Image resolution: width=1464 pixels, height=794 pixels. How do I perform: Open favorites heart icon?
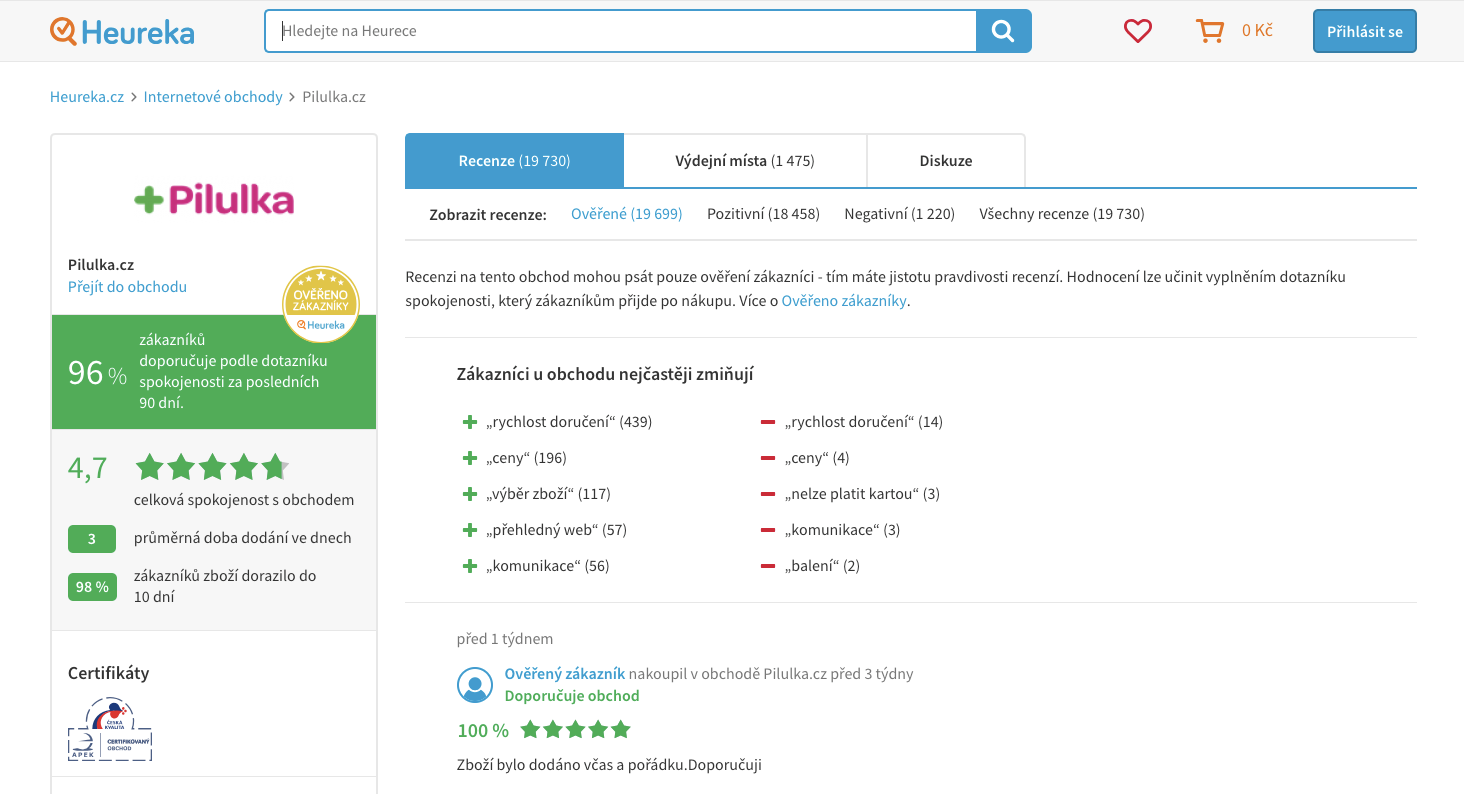1138,31
